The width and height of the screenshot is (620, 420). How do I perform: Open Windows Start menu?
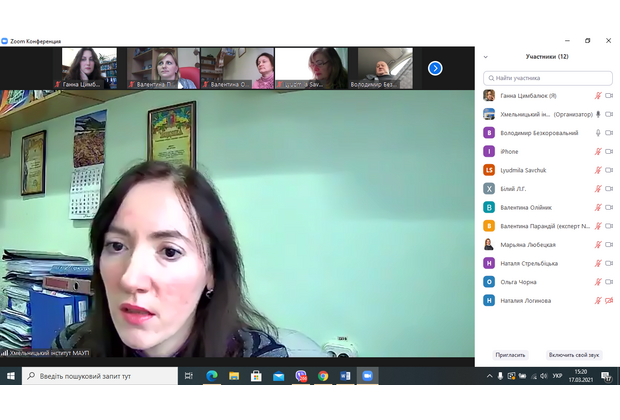(x=11, y=376)
